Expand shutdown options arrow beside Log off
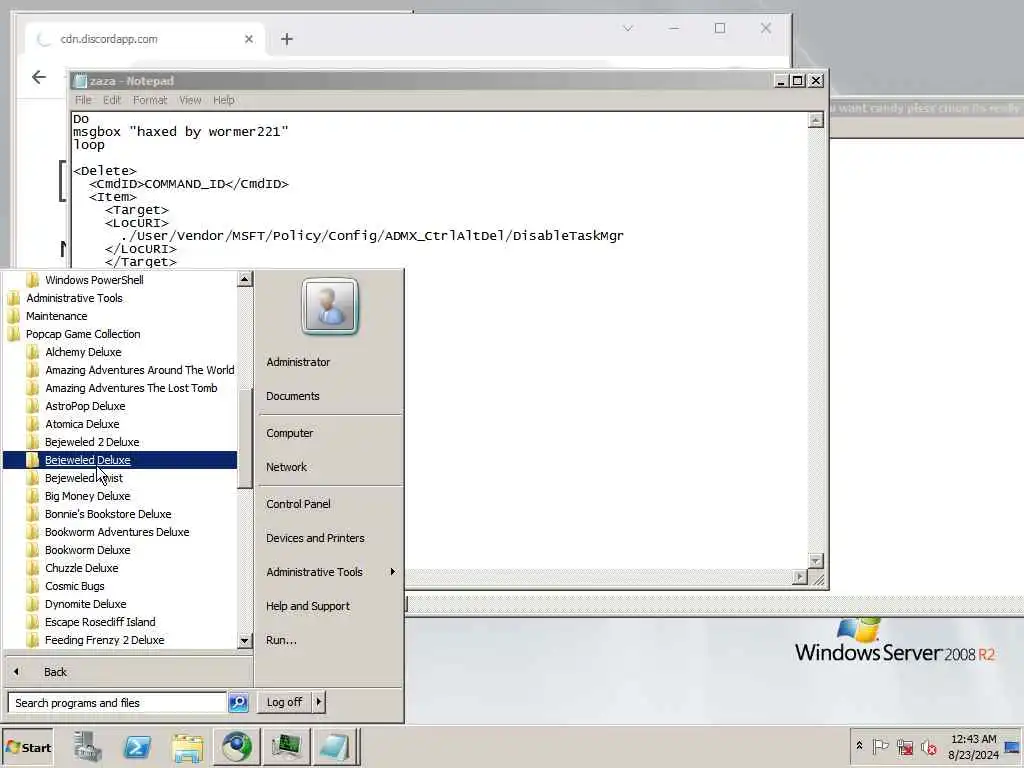 (319, 702)
